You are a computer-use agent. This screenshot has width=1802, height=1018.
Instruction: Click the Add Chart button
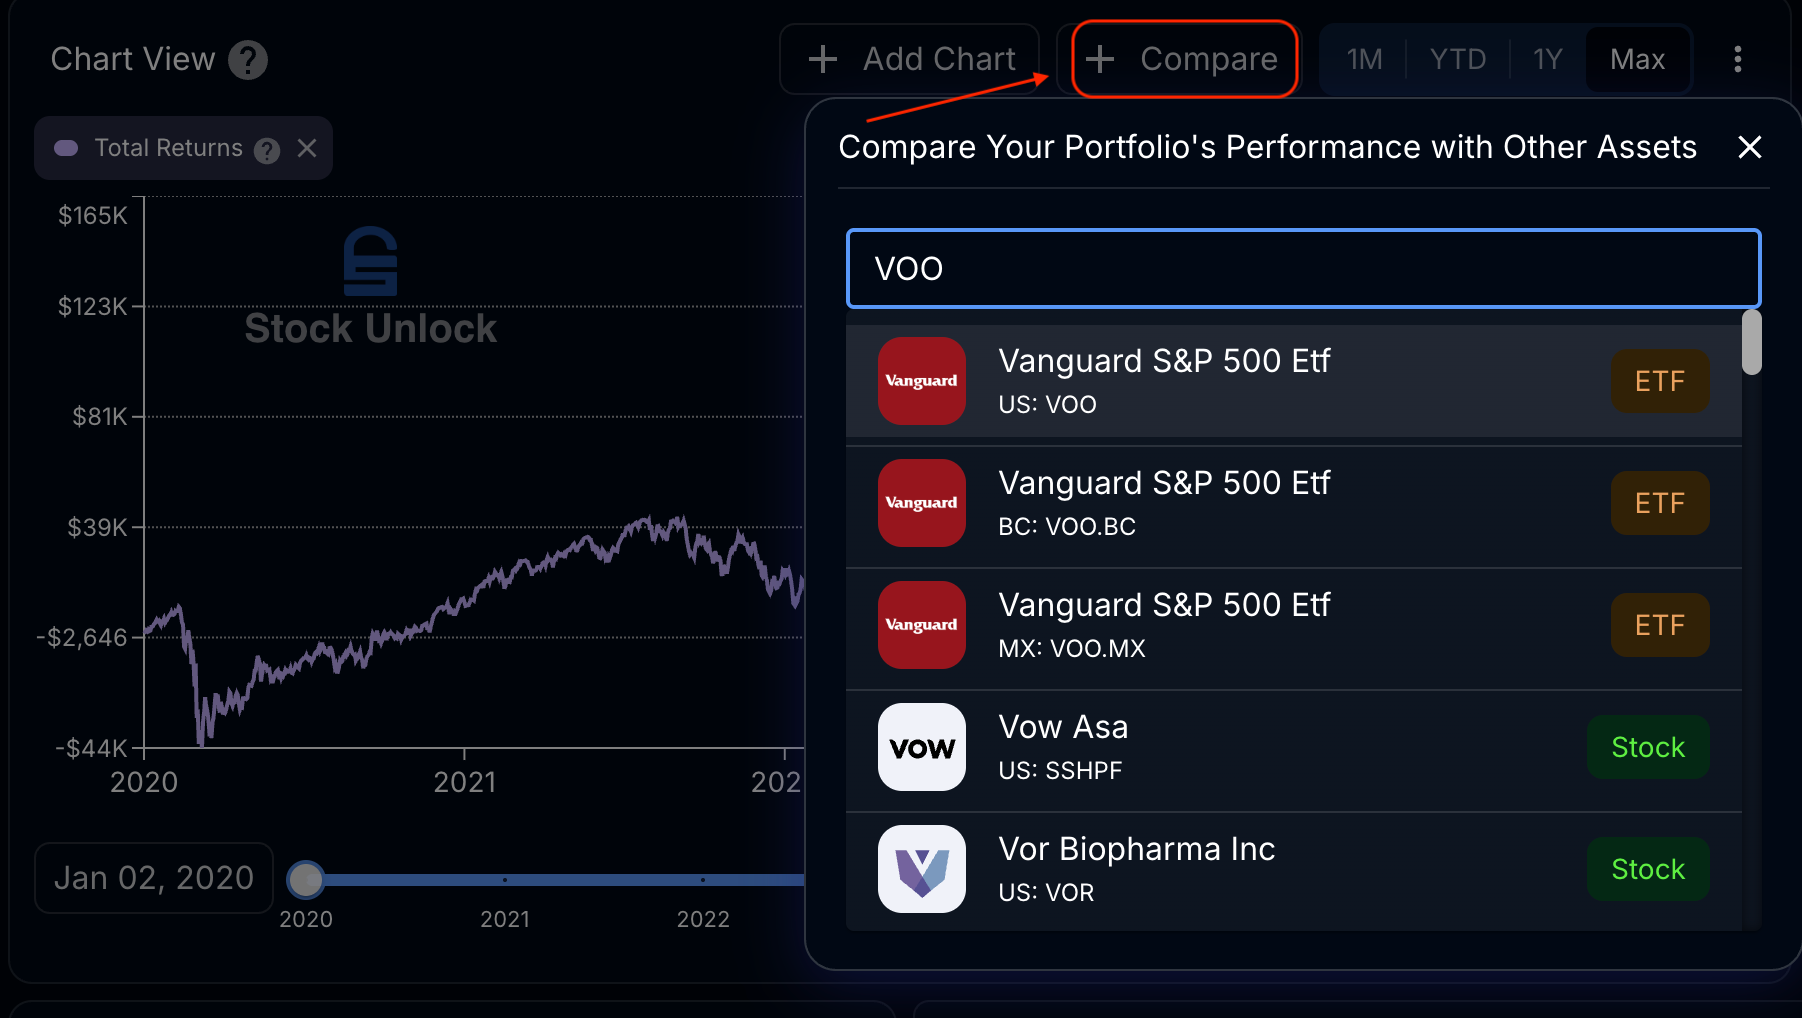coord(911,59)
